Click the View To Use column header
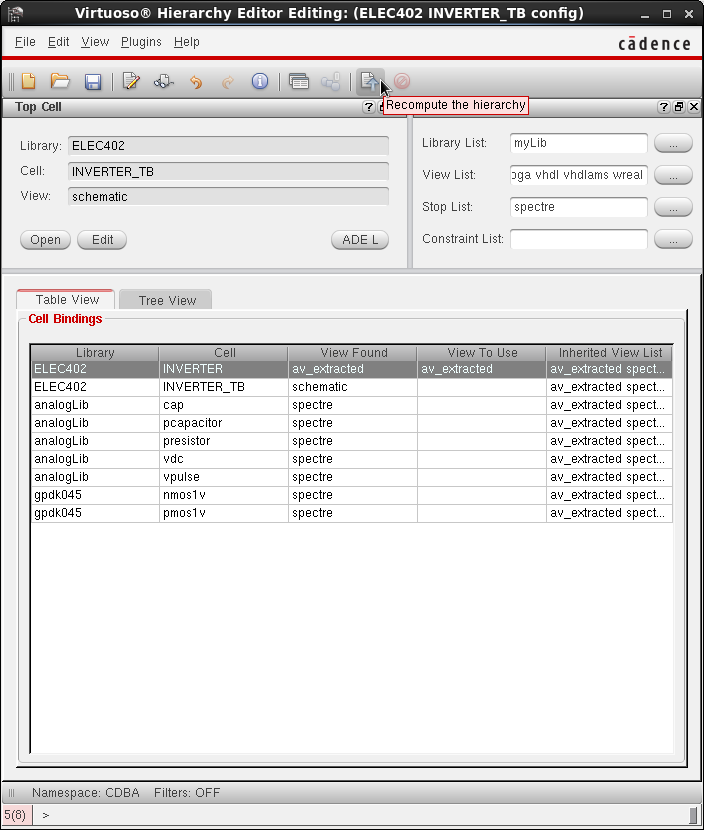The image size is (704, 830). point(482,353)
